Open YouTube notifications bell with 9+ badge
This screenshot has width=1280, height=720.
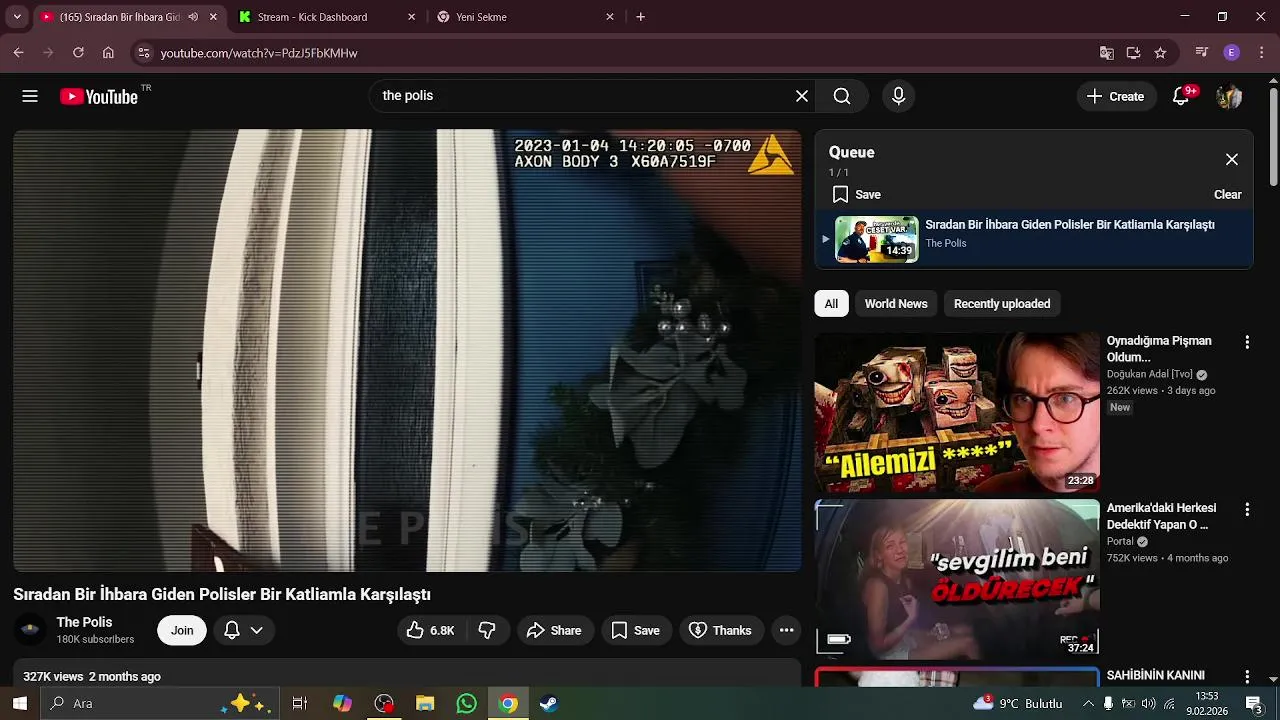pos(1181,96)
